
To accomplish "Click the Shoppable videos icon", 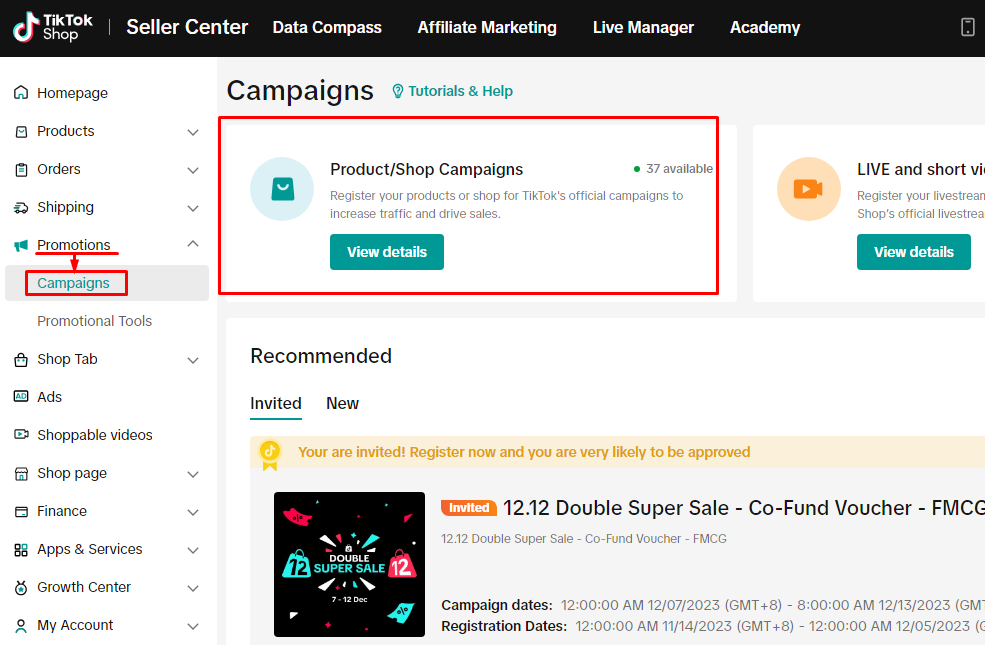I will (21, 435).
